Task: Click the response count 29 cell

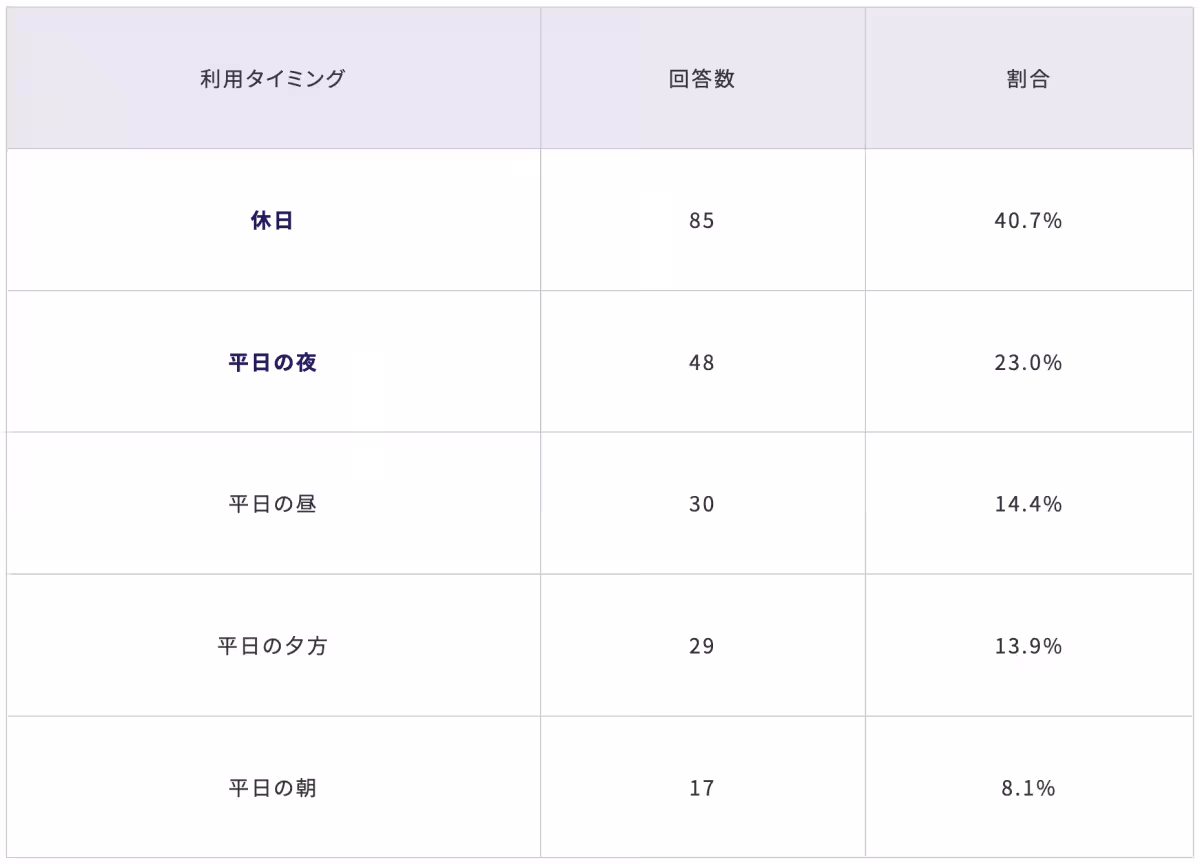Action: [703, 646]
